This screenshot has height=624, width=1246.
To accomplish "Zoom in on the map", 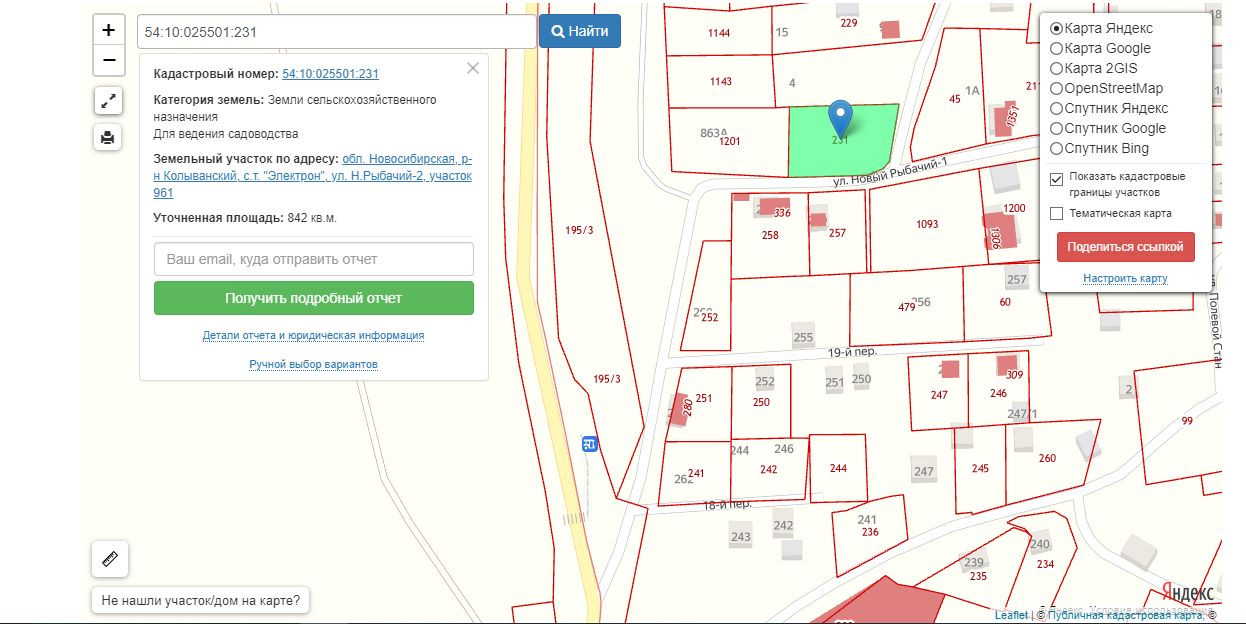I will (x=108, y=30).
